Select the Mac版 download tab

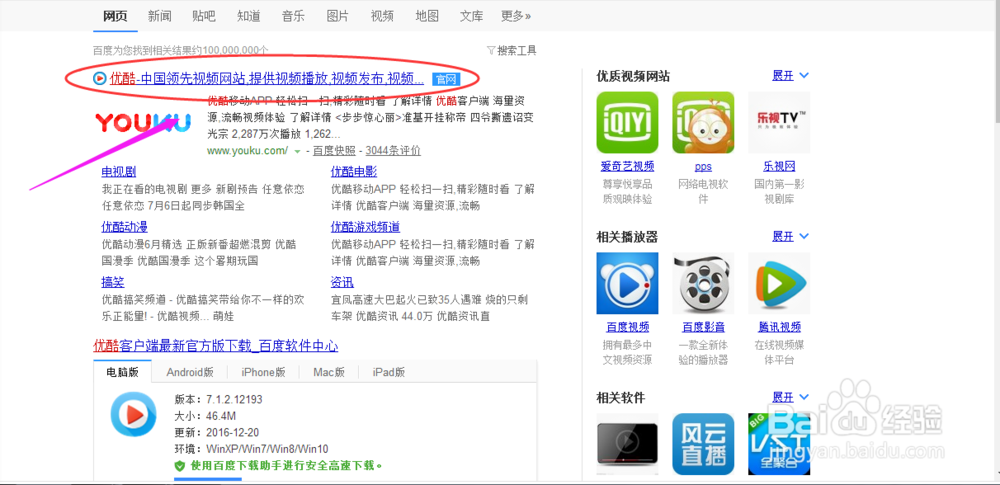tap(329, 373)
